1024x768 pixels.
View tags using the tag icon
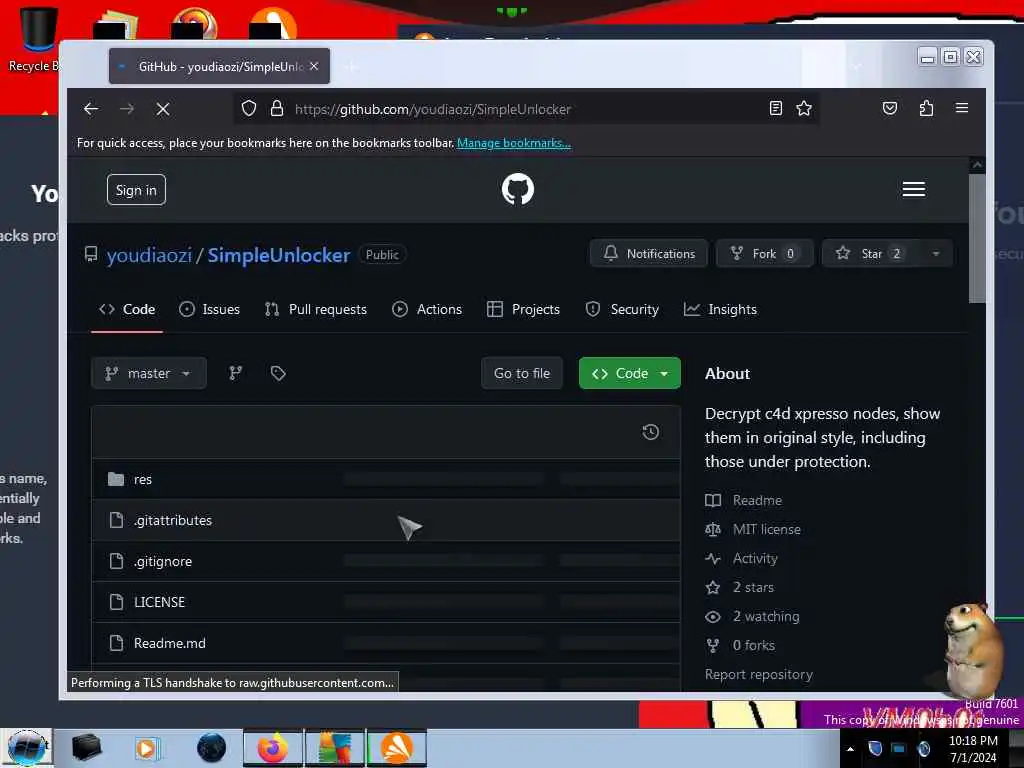(x=278, y=373)
